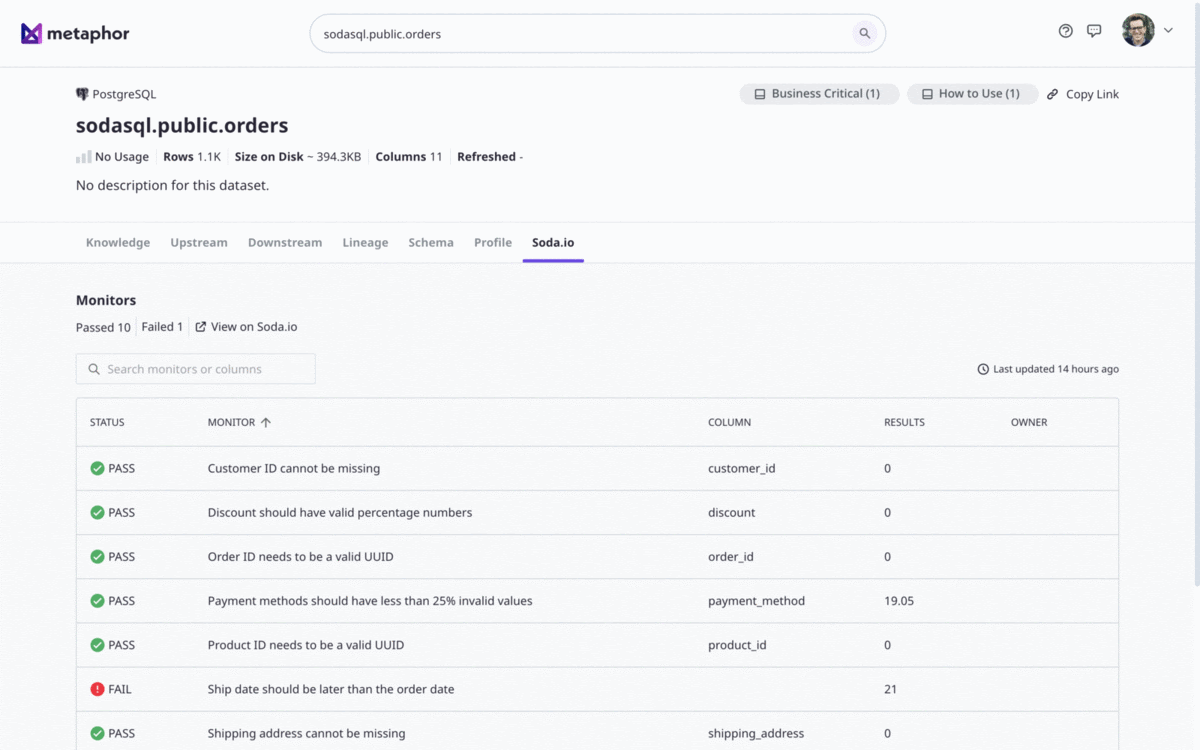Select 'Customer ID cannot be missing' monitor
The image size is (1200, 750).
(x=294, y=468)
